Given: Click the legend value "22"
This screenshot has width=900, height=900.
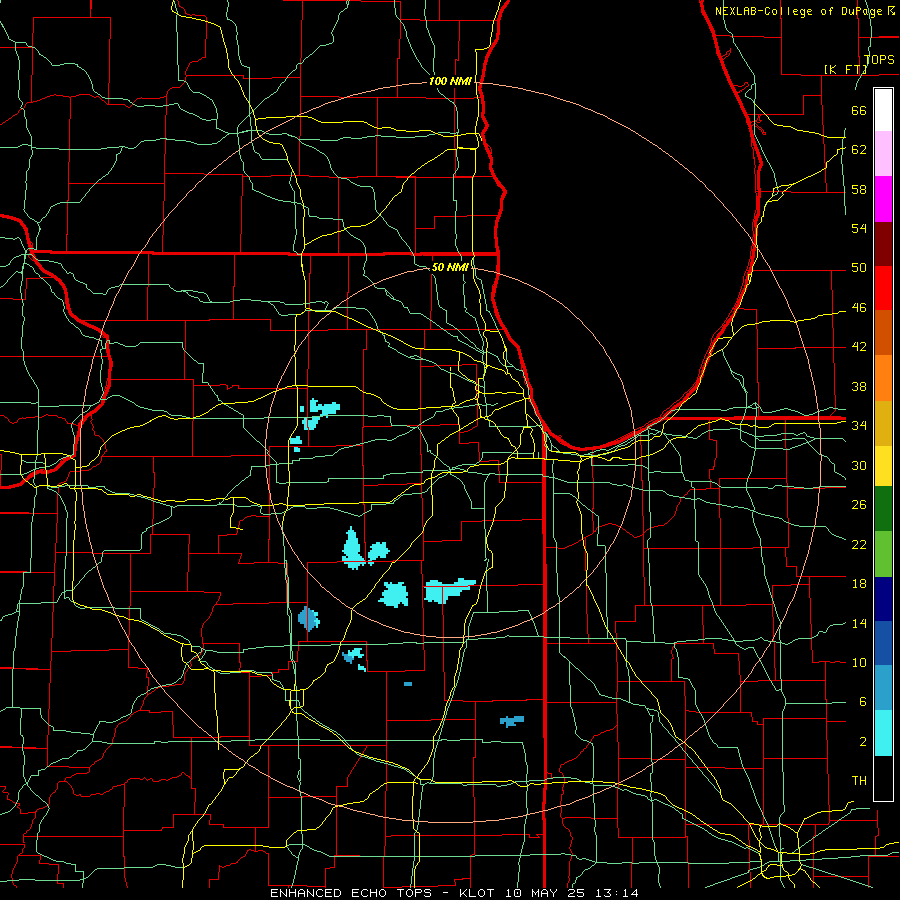Looking at the screenshot, I should 859,544.
